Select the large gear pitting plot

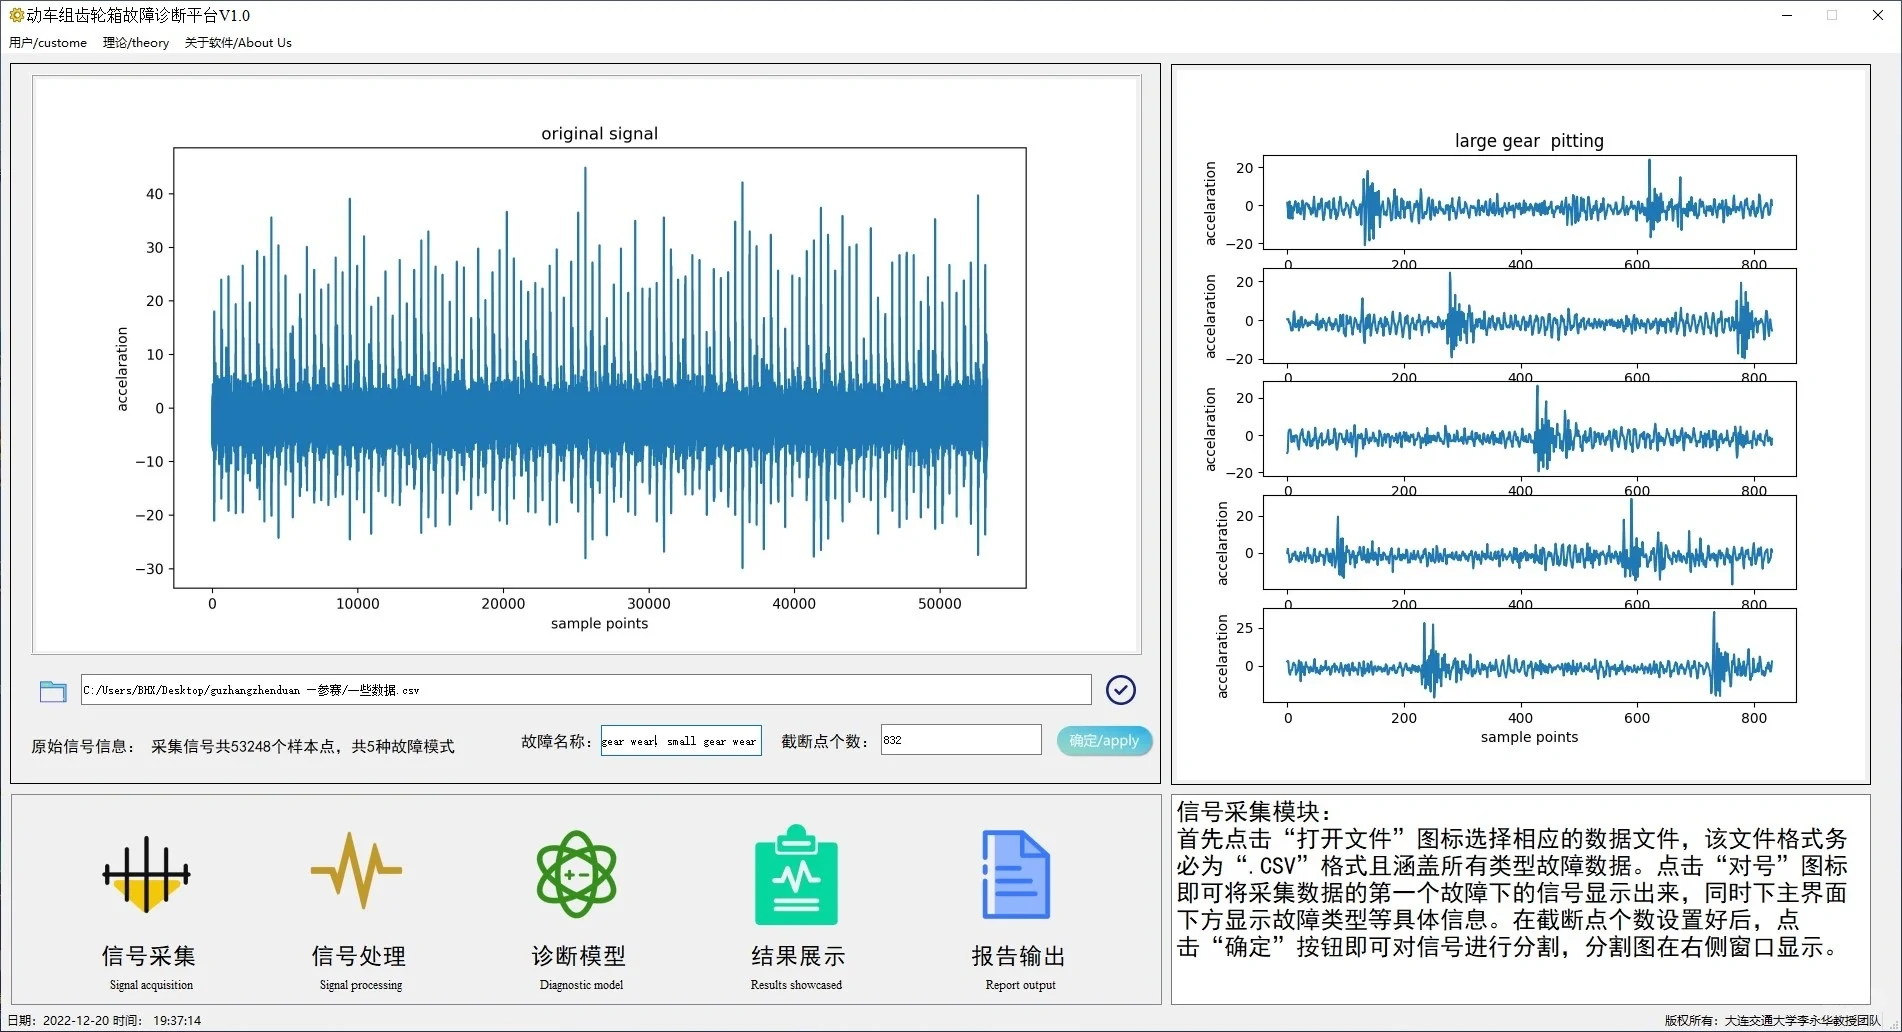1528,430
